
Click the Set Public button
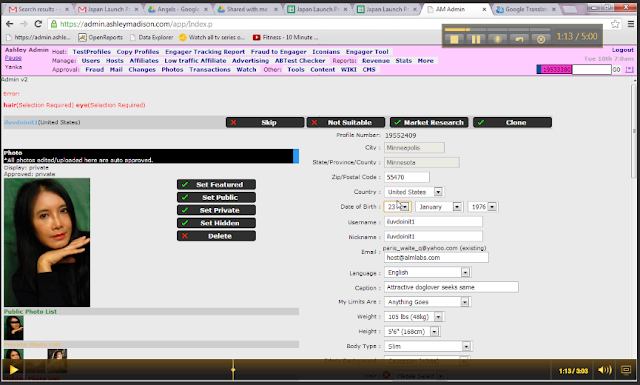click(x=216, y=198)
